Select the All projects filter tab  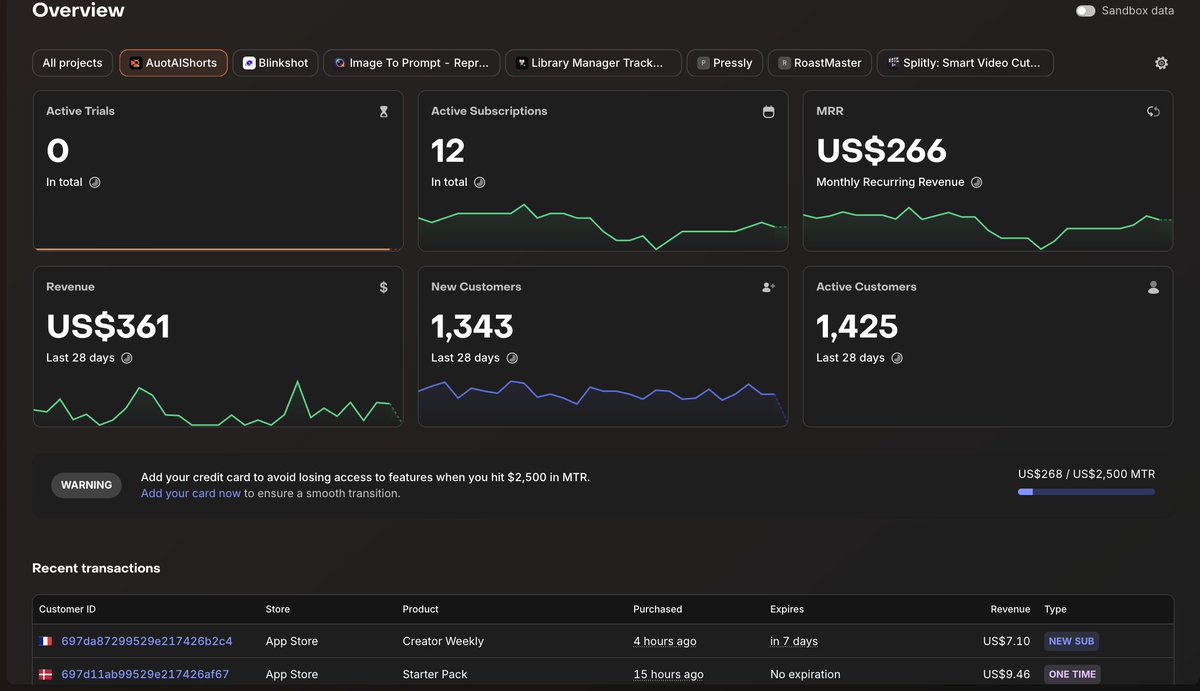73,63
